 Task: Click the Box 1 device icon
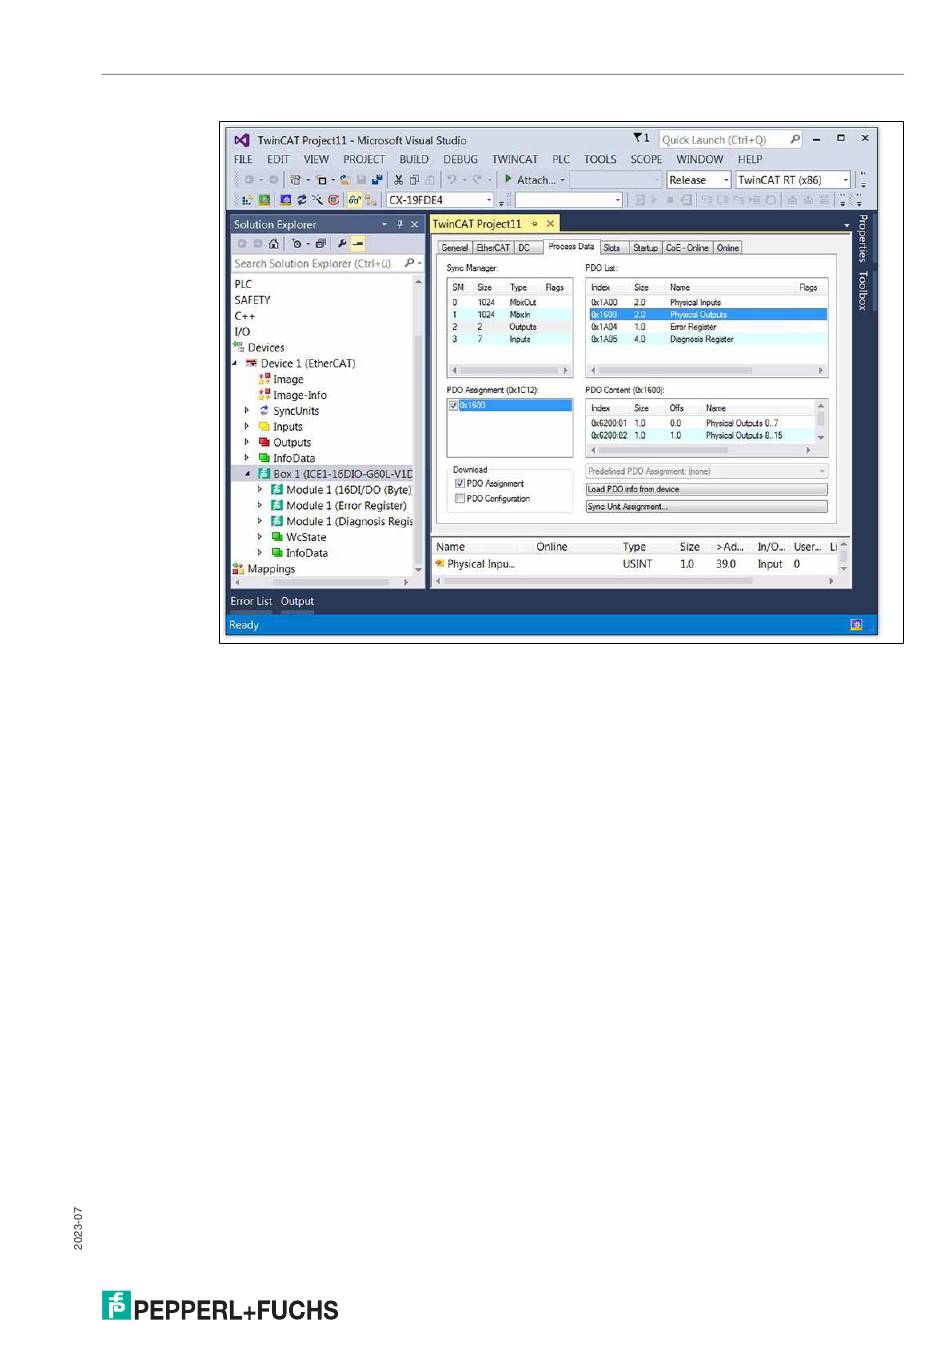tap(264, 474)
